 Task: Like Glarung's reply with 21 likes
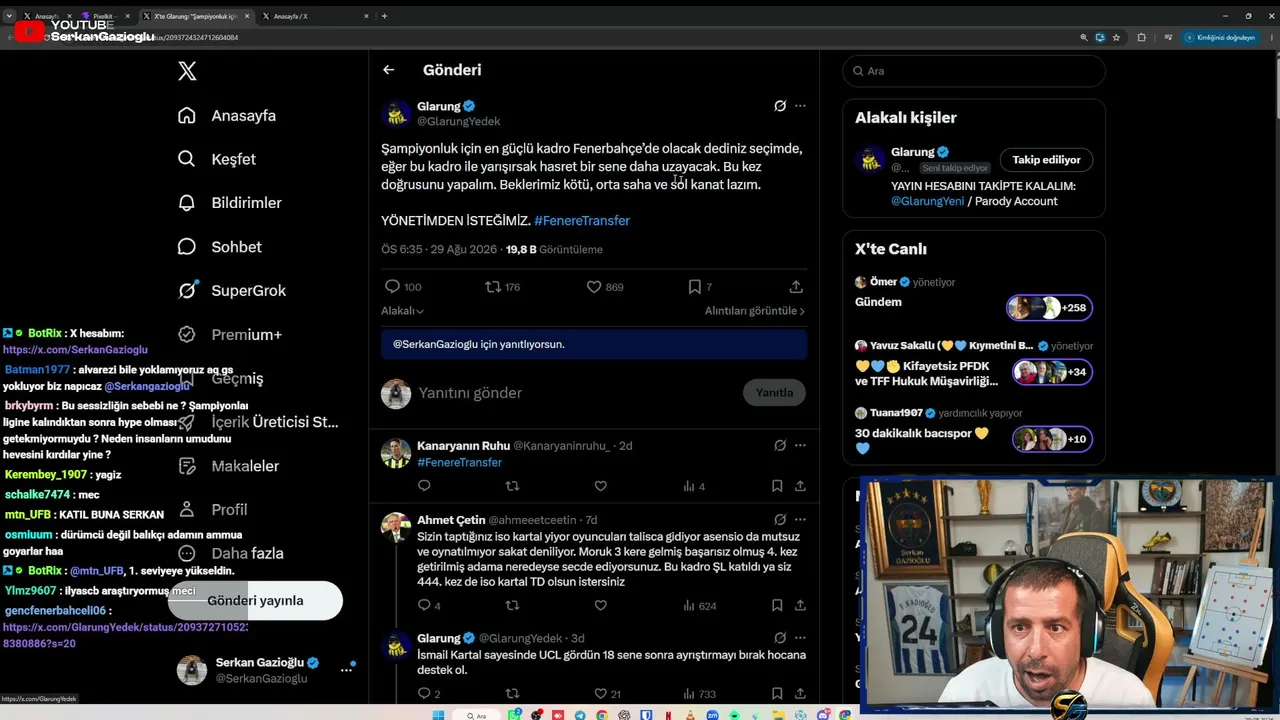click(606, 693)
